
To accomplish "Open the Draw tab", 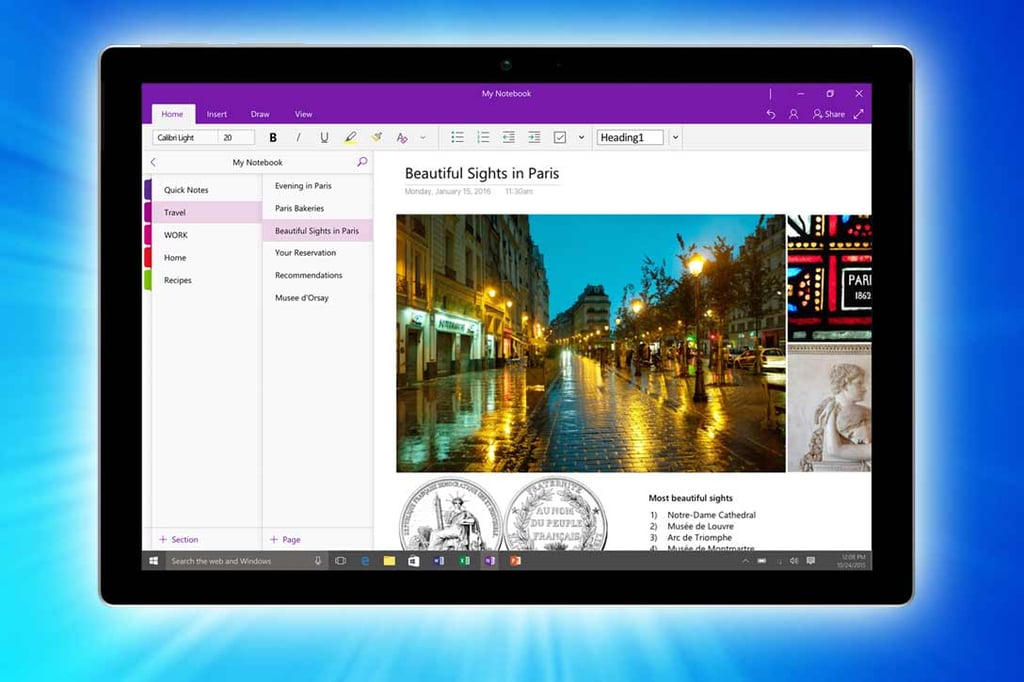I will pos(260,114).
